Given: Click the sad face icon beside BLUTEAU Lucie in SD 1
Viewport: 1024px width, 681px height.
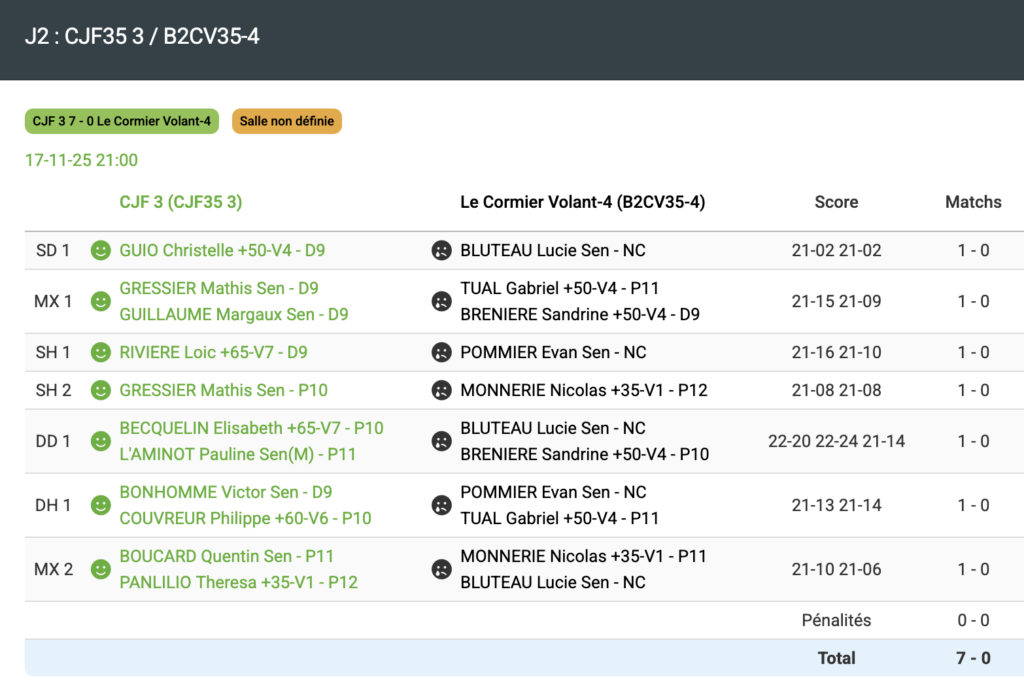Looking at the screenshot, I should tap(441, 250).
